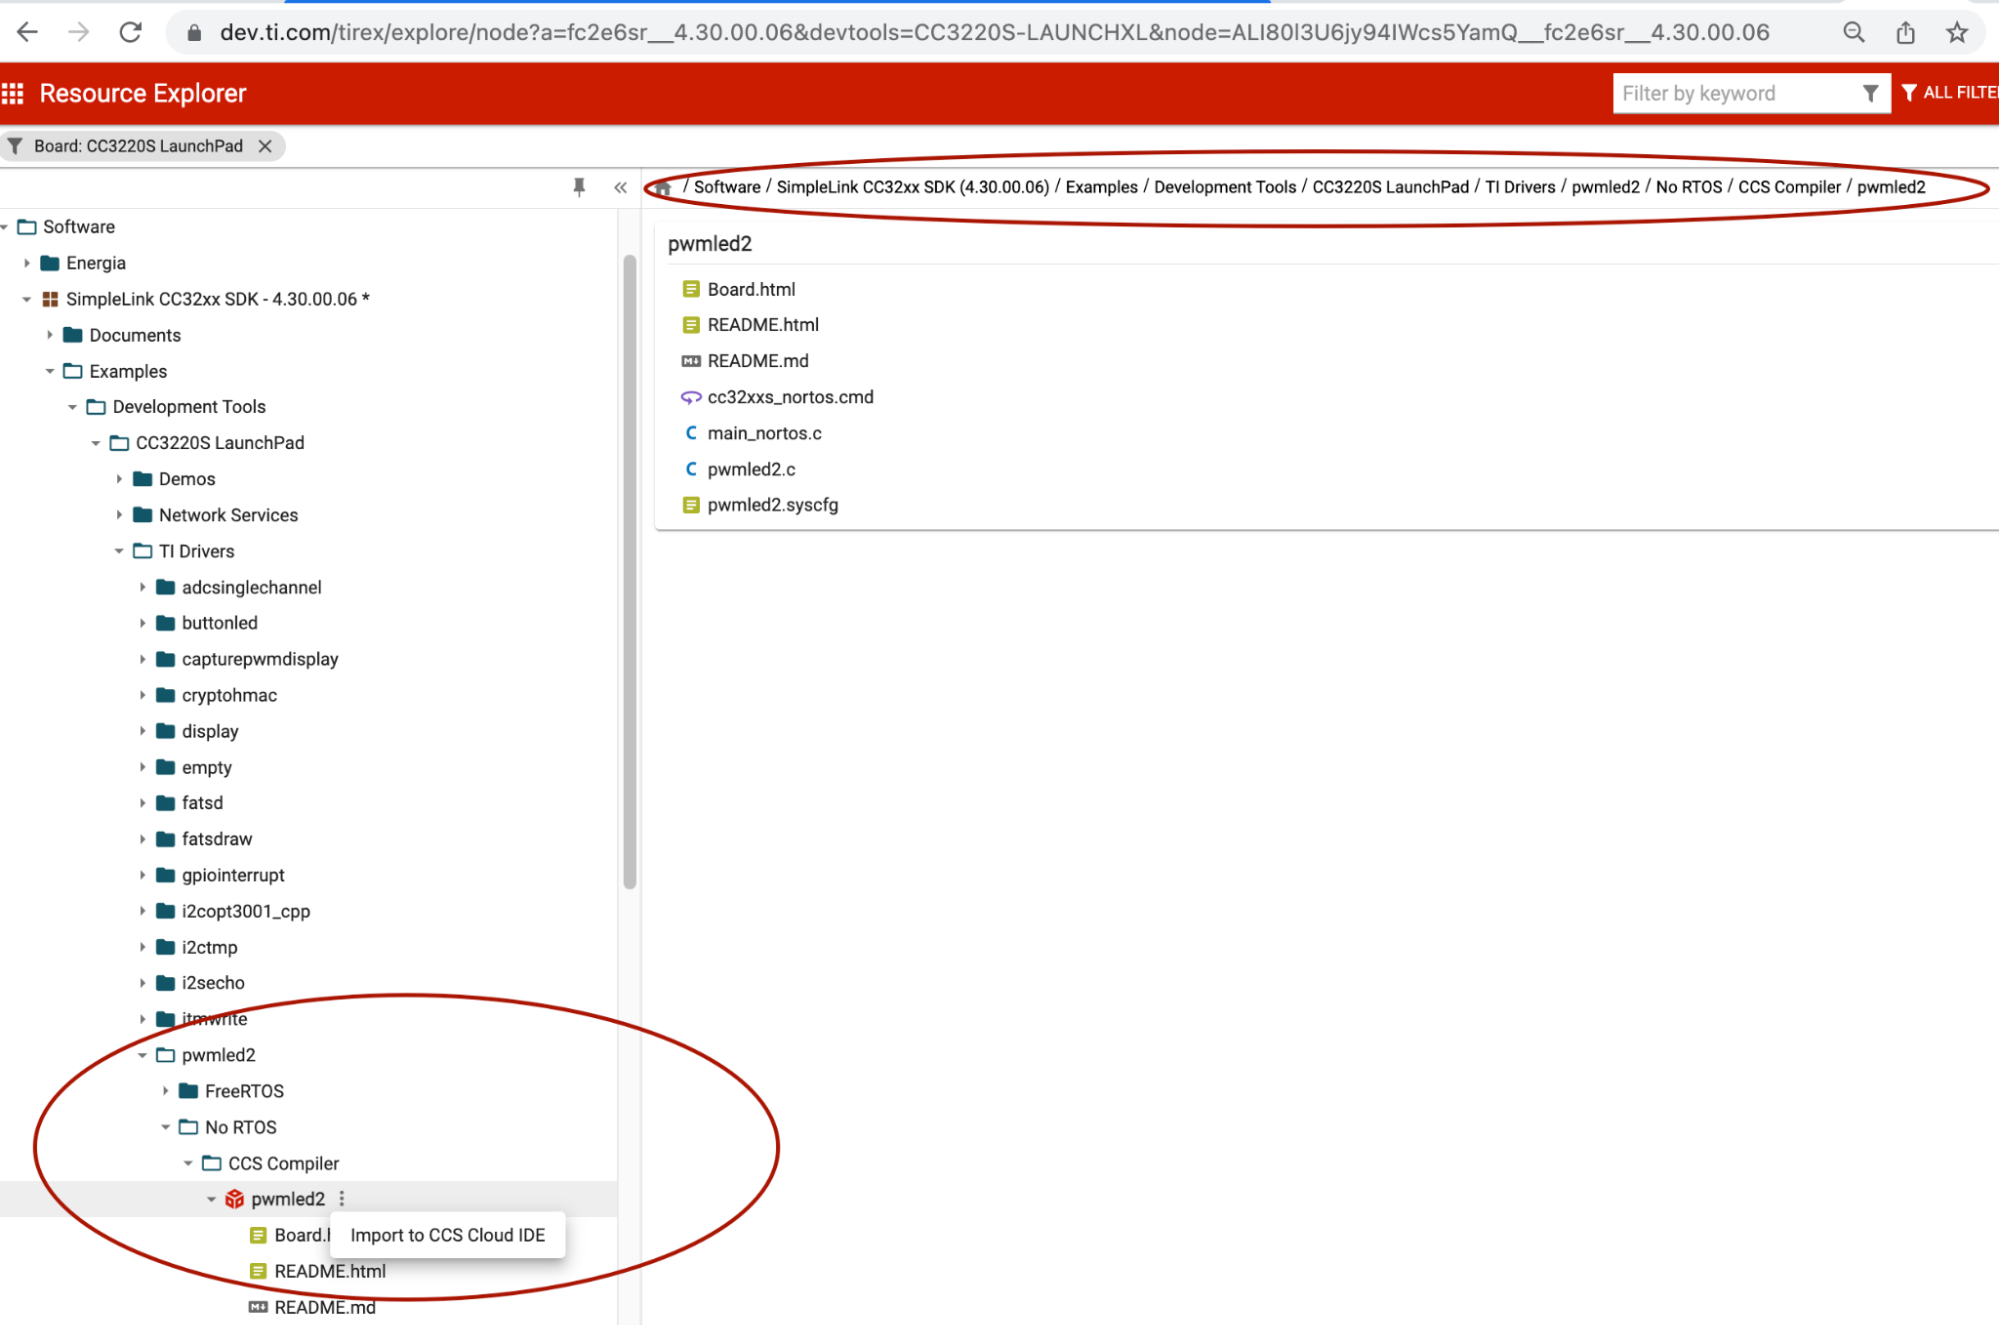
Task: Bookmark page with star icon
Action: (x=1957, y=32)
